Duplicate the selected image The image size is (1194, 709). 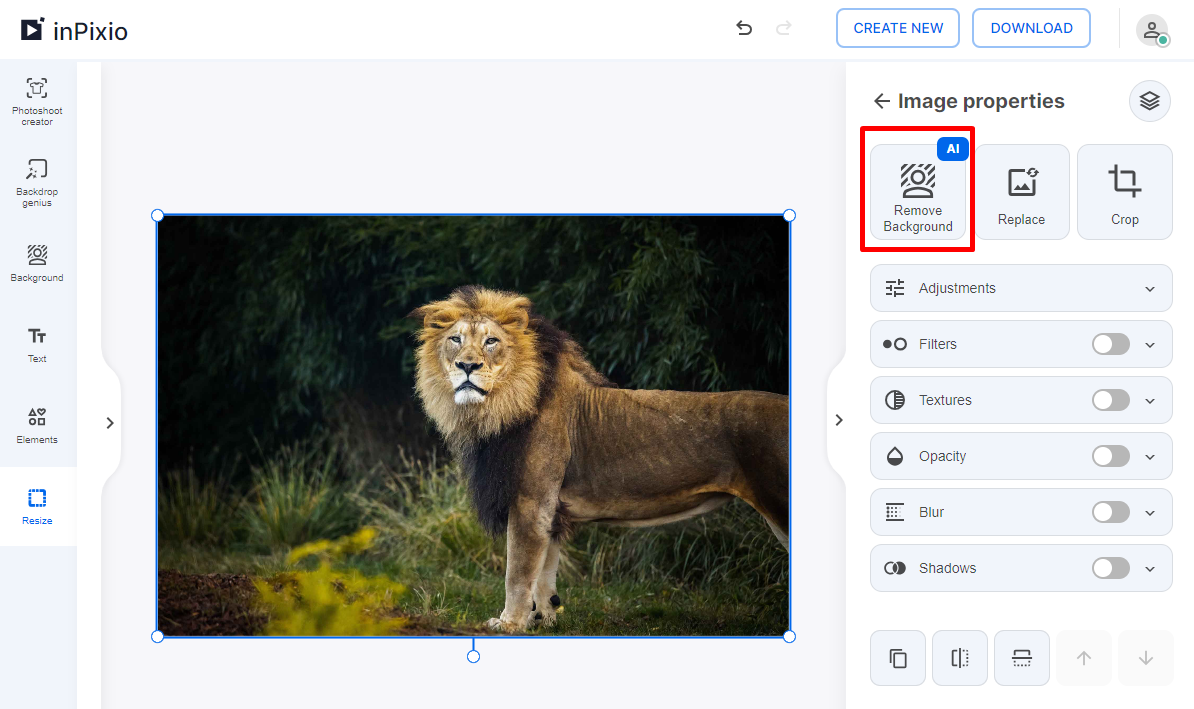coord(897,658)
